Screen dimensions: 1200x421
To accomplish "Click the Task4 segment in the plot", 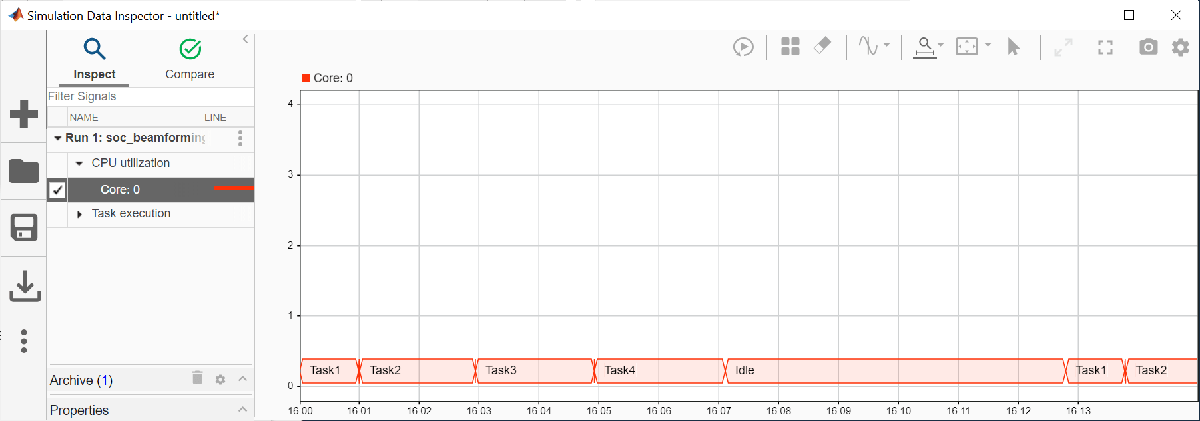I will [660, 370].
